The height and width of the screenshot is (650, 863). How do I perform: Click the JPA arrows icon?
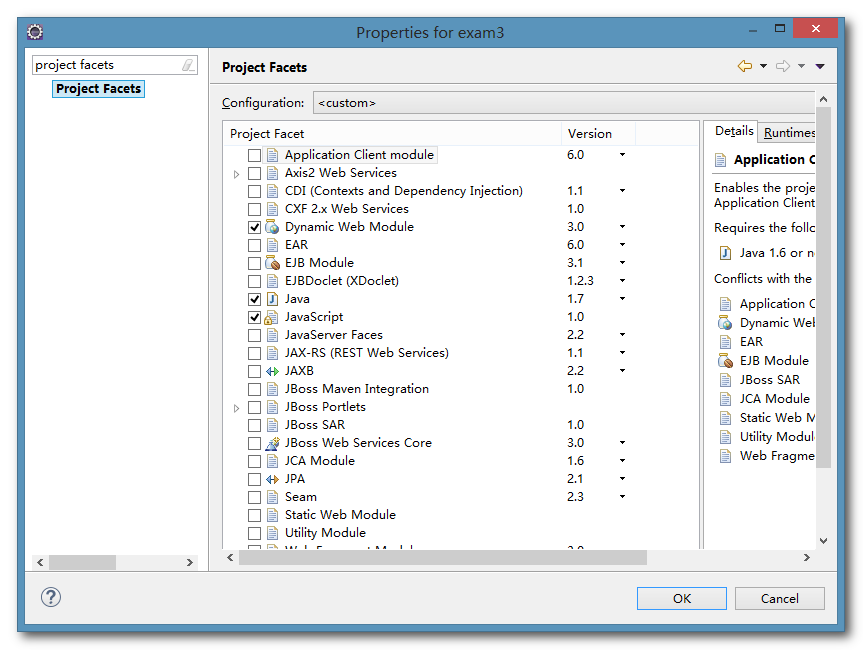pos(272,479)
